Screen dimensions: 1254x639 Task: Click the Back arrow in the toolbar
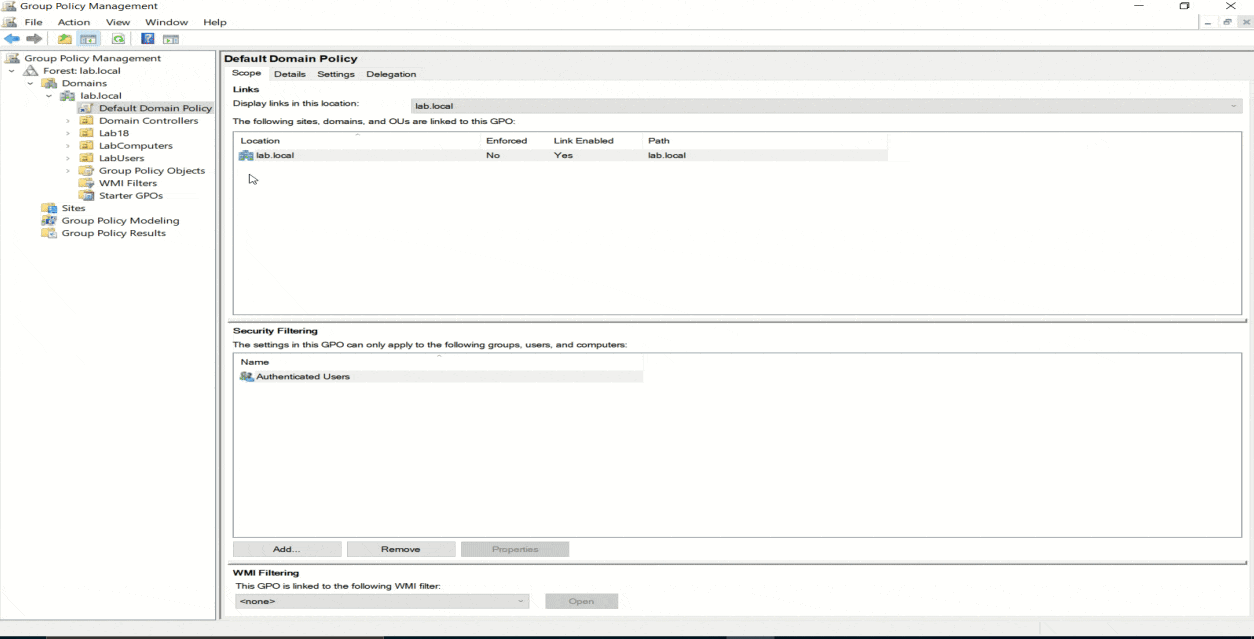tap(12, 39)
